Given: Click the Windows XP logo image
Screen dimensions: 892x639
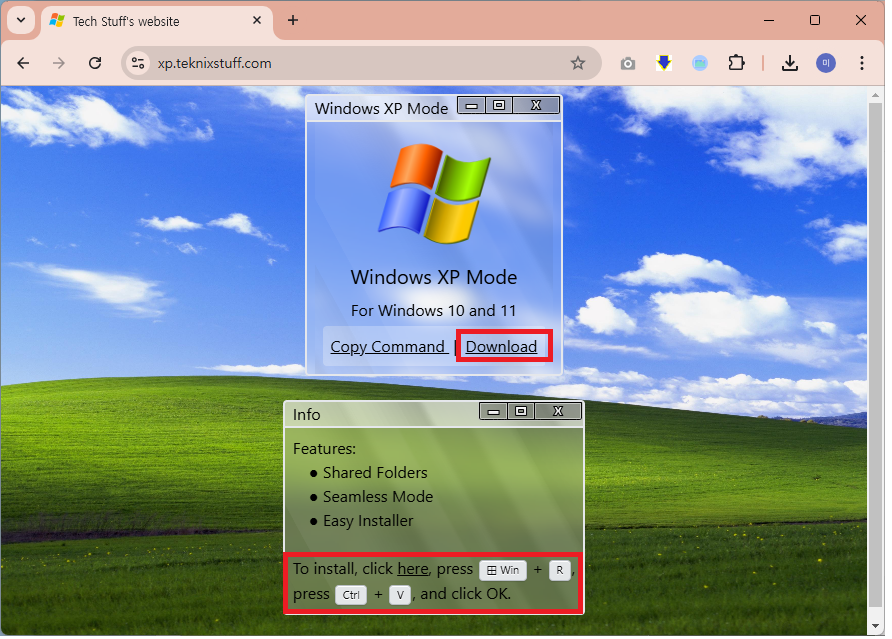Looking at the screenshot, I should click(x=435, y=194).
